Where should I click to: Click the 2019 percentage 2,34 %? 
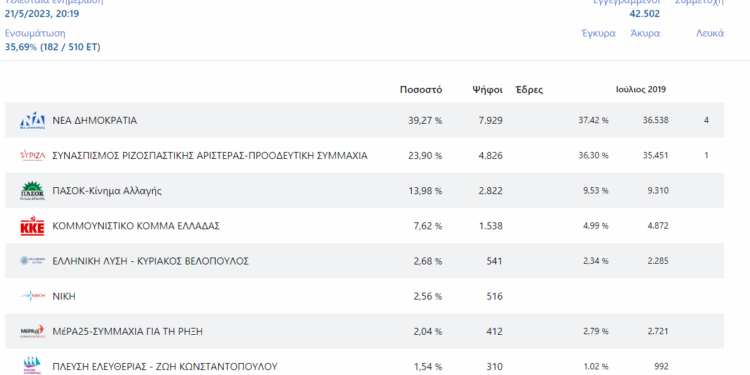(x=596, y=261)
